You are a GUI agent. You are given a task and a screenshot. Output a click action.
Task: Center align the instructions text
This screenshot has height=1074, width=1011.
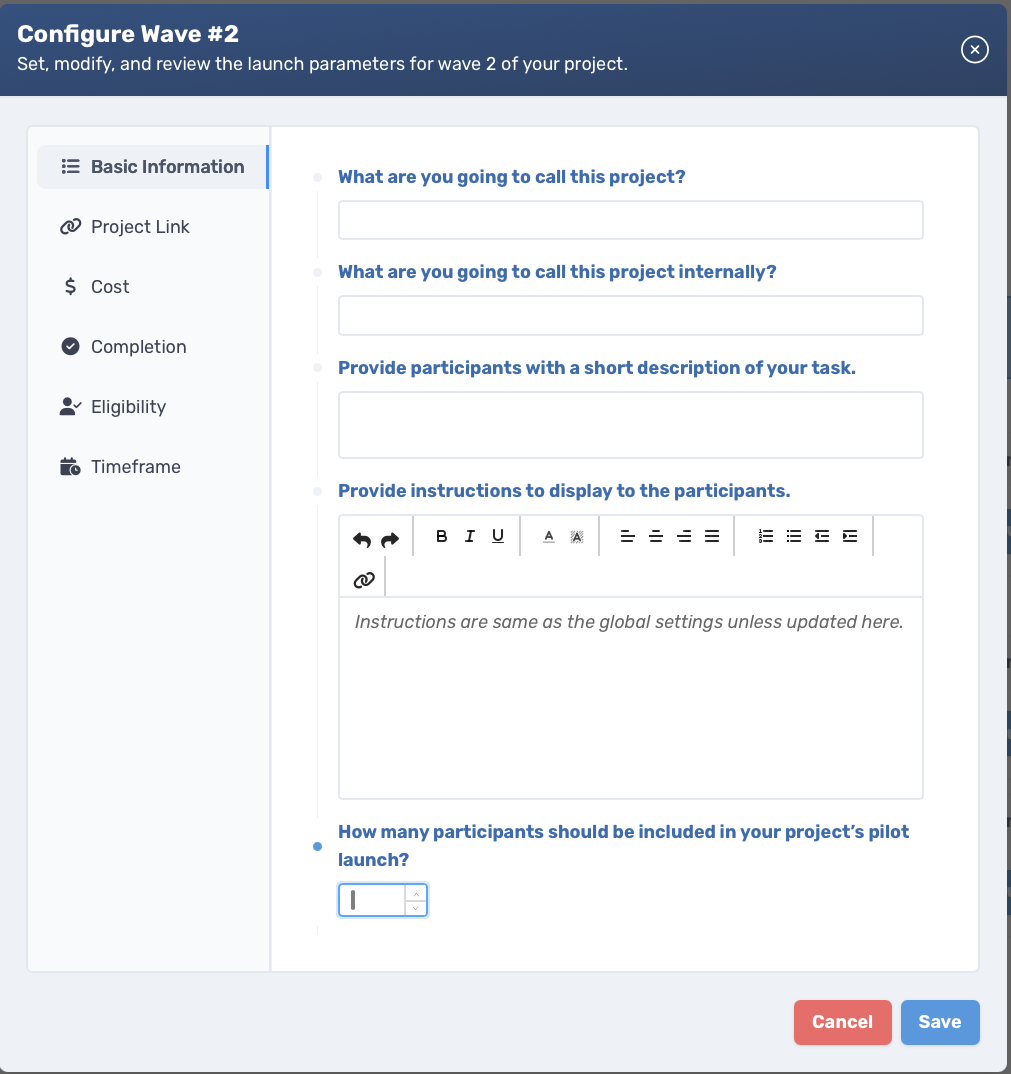(x=656, y=536)
